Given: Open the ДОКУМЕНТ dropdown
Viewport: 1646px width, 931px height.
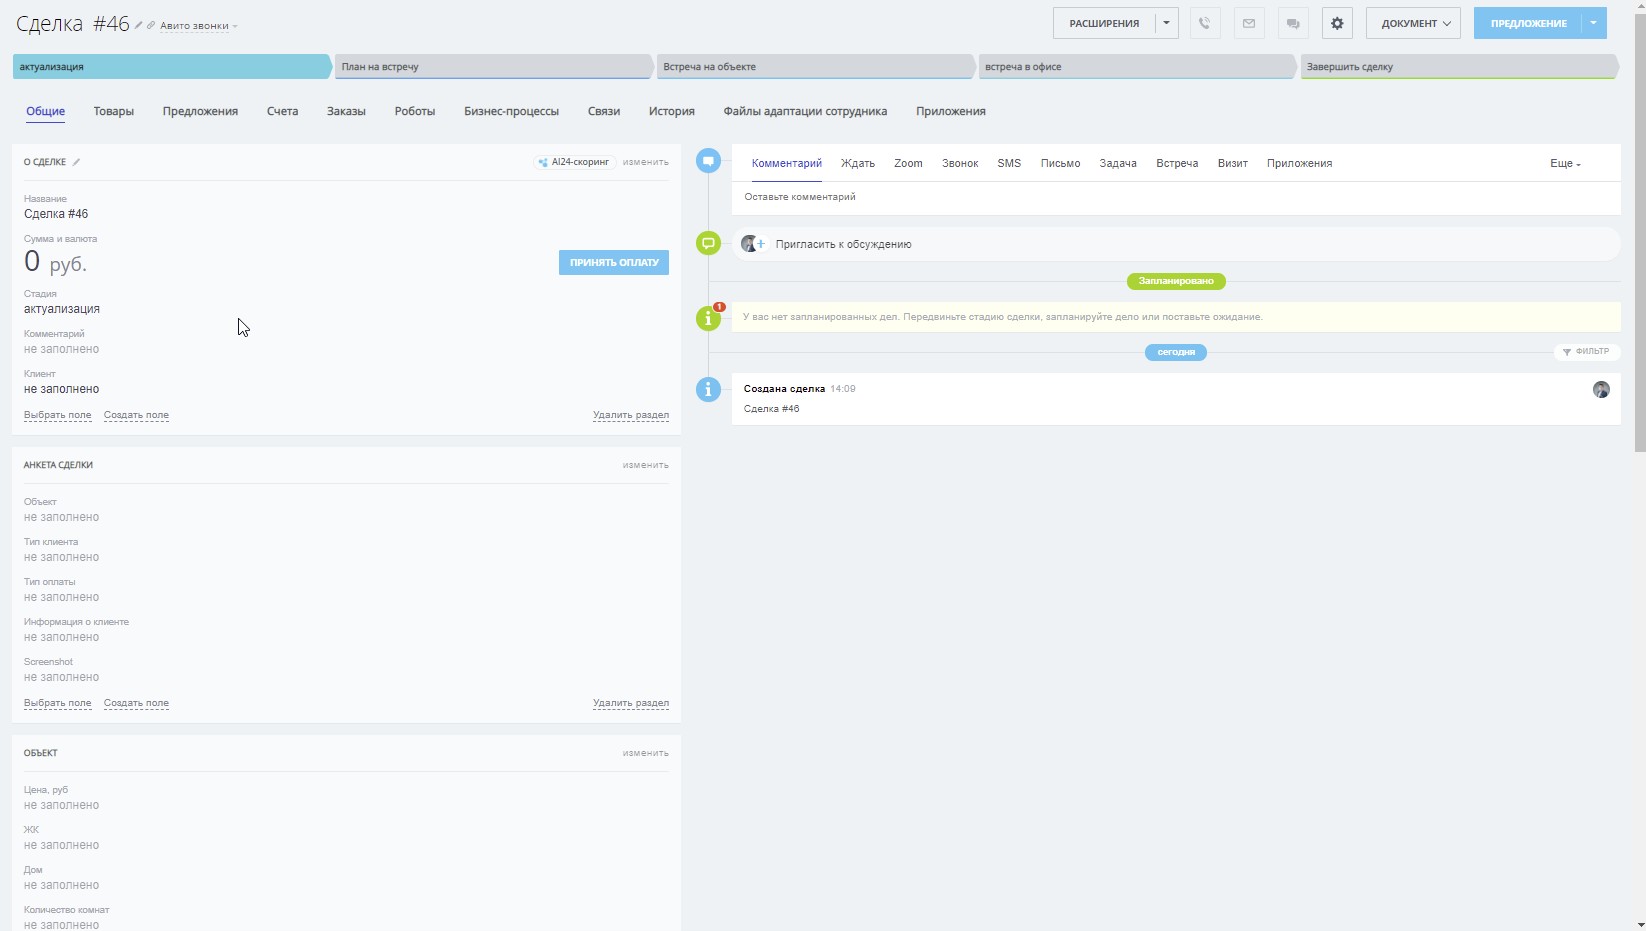Looking at the screenshot, I should tap(1413, 23).
